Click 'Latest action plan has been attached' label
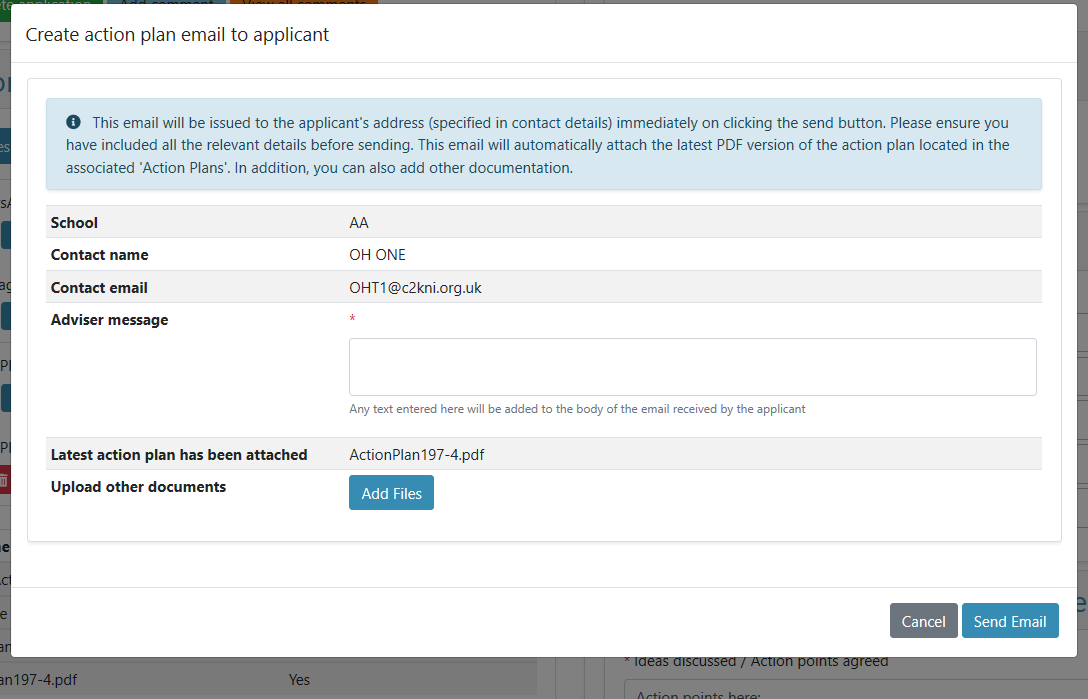Viewport: 1088px width, 699px height. (179, 454)
